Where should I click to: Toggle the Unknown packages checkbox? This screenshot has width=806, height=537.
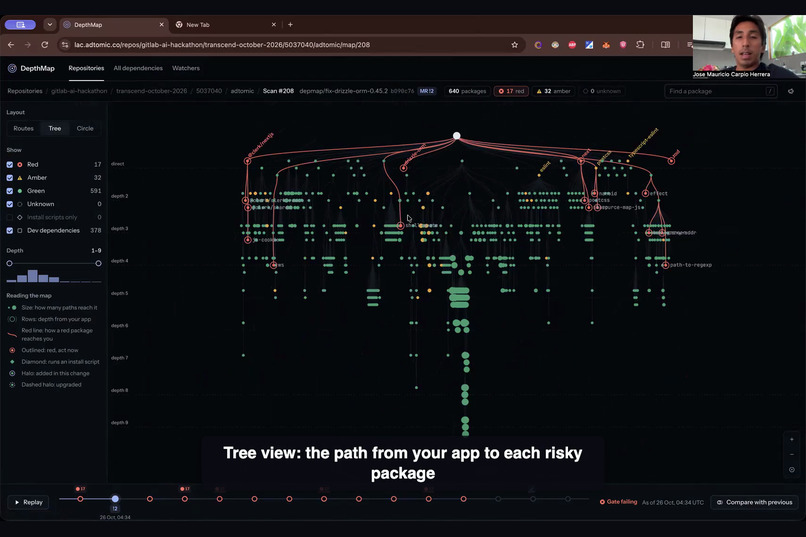(10, 204)
